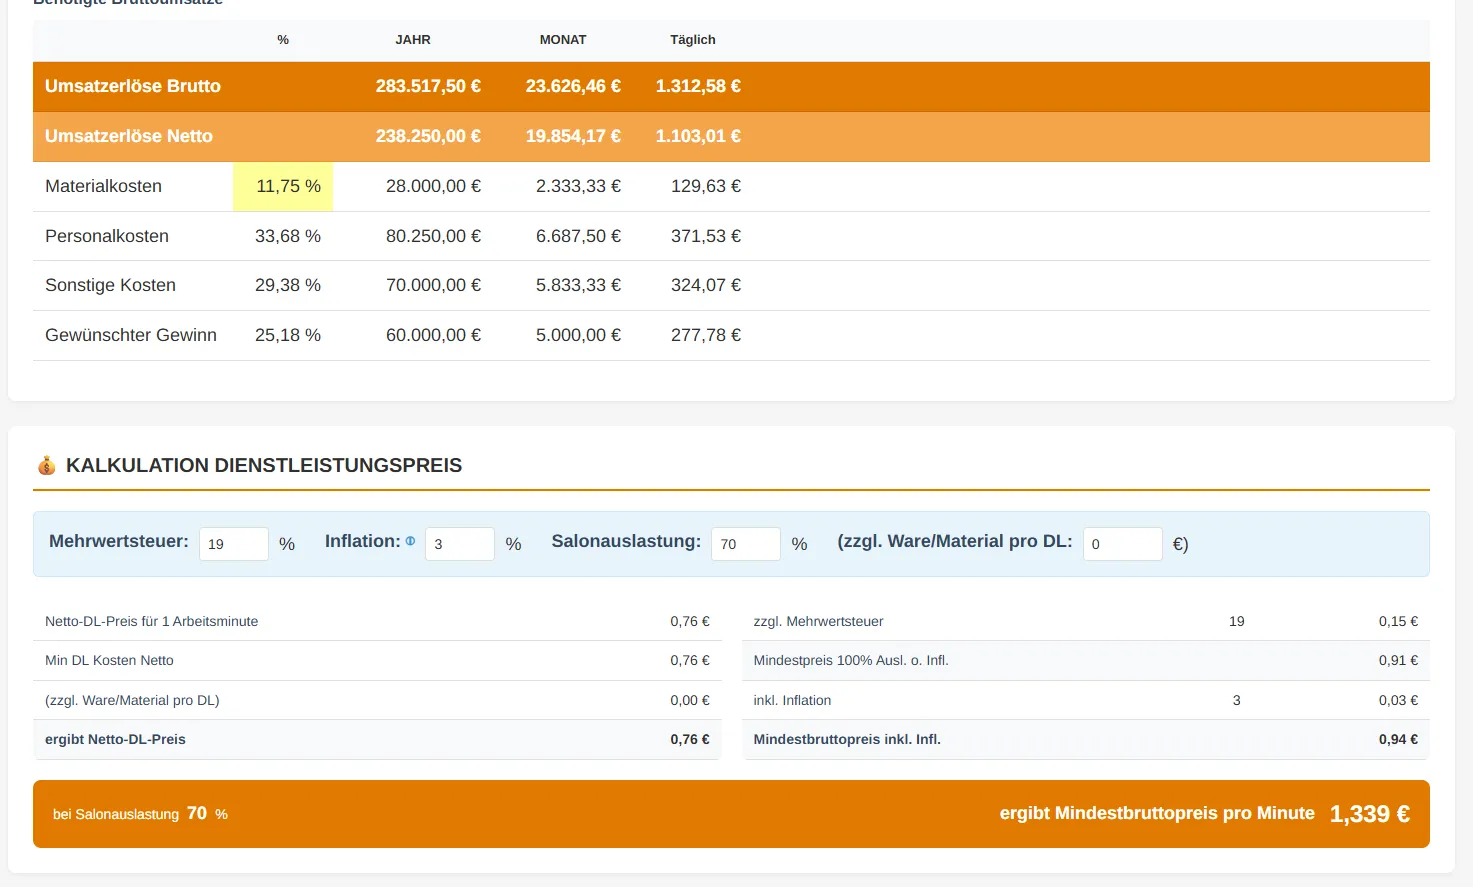Click the MONAT column header
The width and height of the screenshot is (1473, 887).
(x=563, y=40)
